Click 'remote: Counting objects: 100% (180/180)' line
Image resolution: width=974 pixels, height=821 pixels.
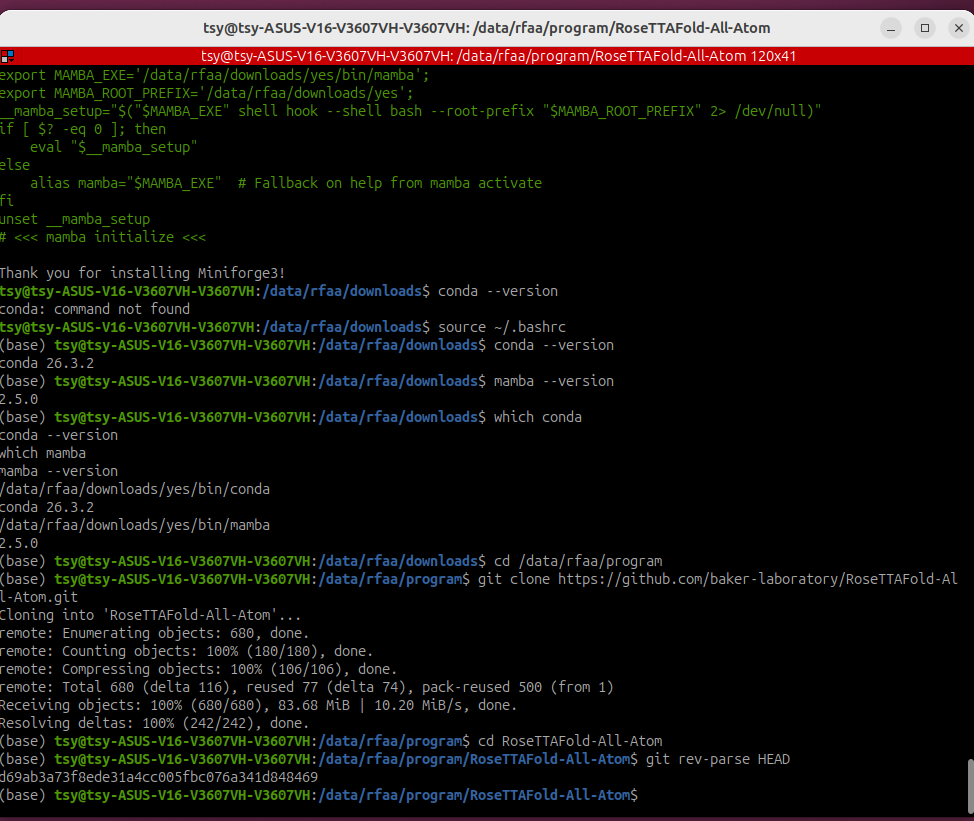pos(186,651)
